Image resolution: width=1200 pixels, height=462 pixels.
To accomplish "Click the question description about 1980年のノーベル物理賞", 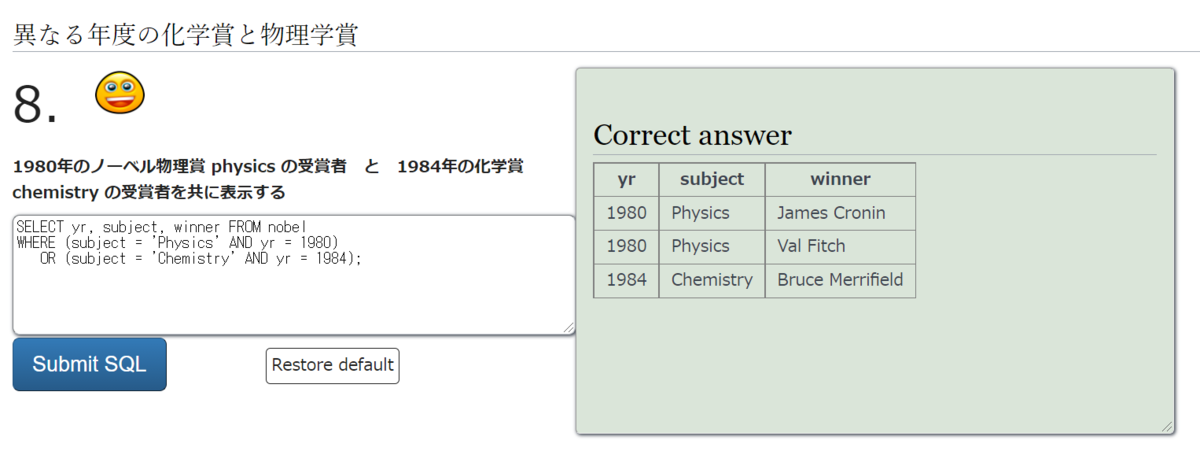I will [x=267, y=178].
